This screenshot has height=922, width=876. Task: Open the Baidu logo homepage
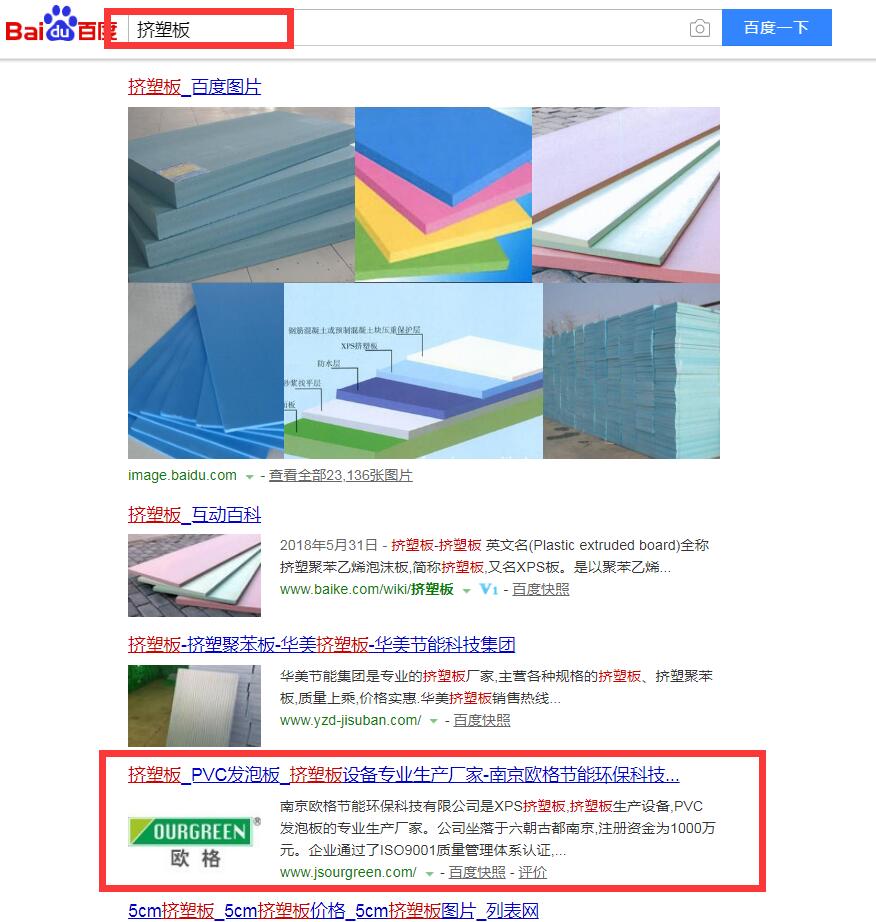(61, 25)
